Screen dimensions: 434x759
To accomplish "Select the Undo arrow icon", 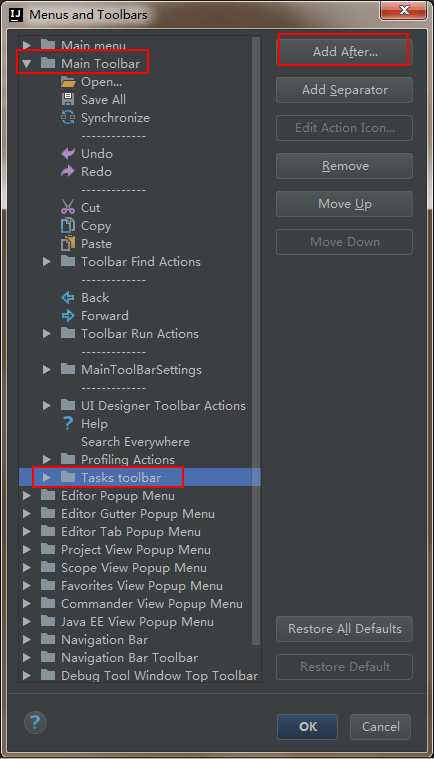I will (68, 153).
